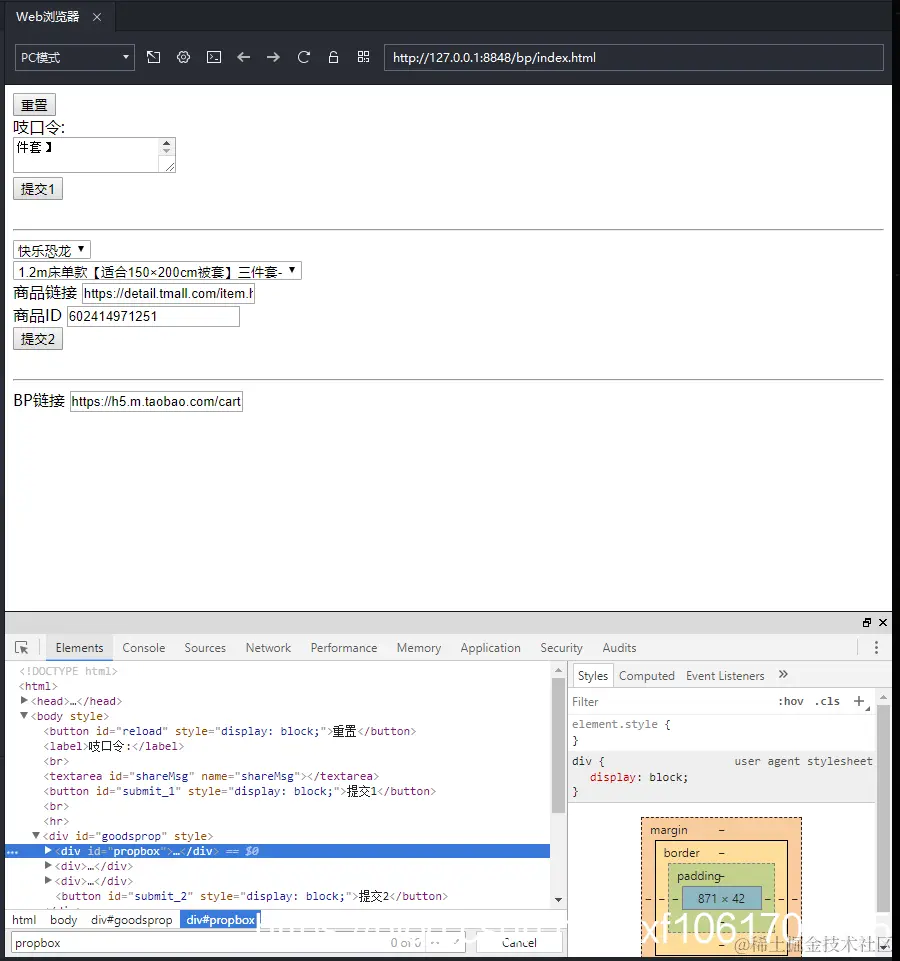Add new style rule with plus icon
This screenshot has width=900, height=961.
click(859, 701)
